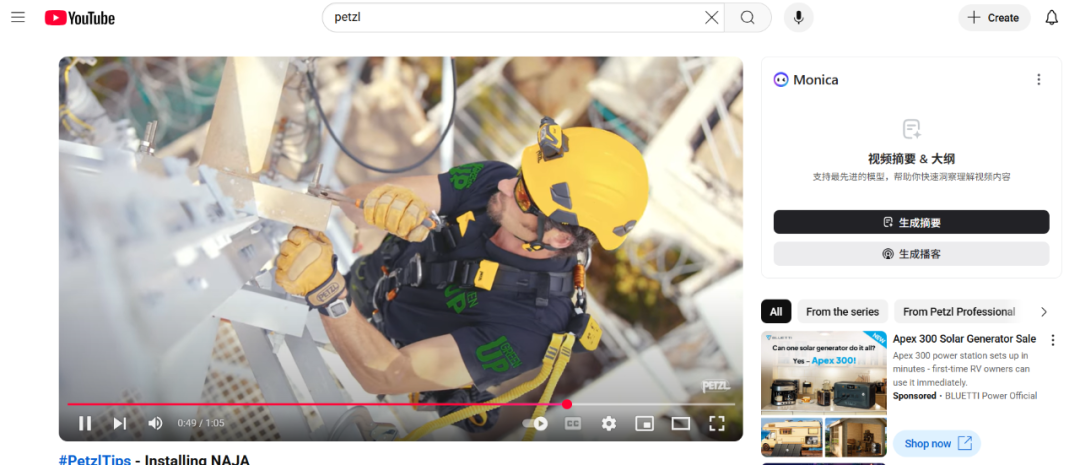Pause the video playback
1080x465 pixels.
85,423
